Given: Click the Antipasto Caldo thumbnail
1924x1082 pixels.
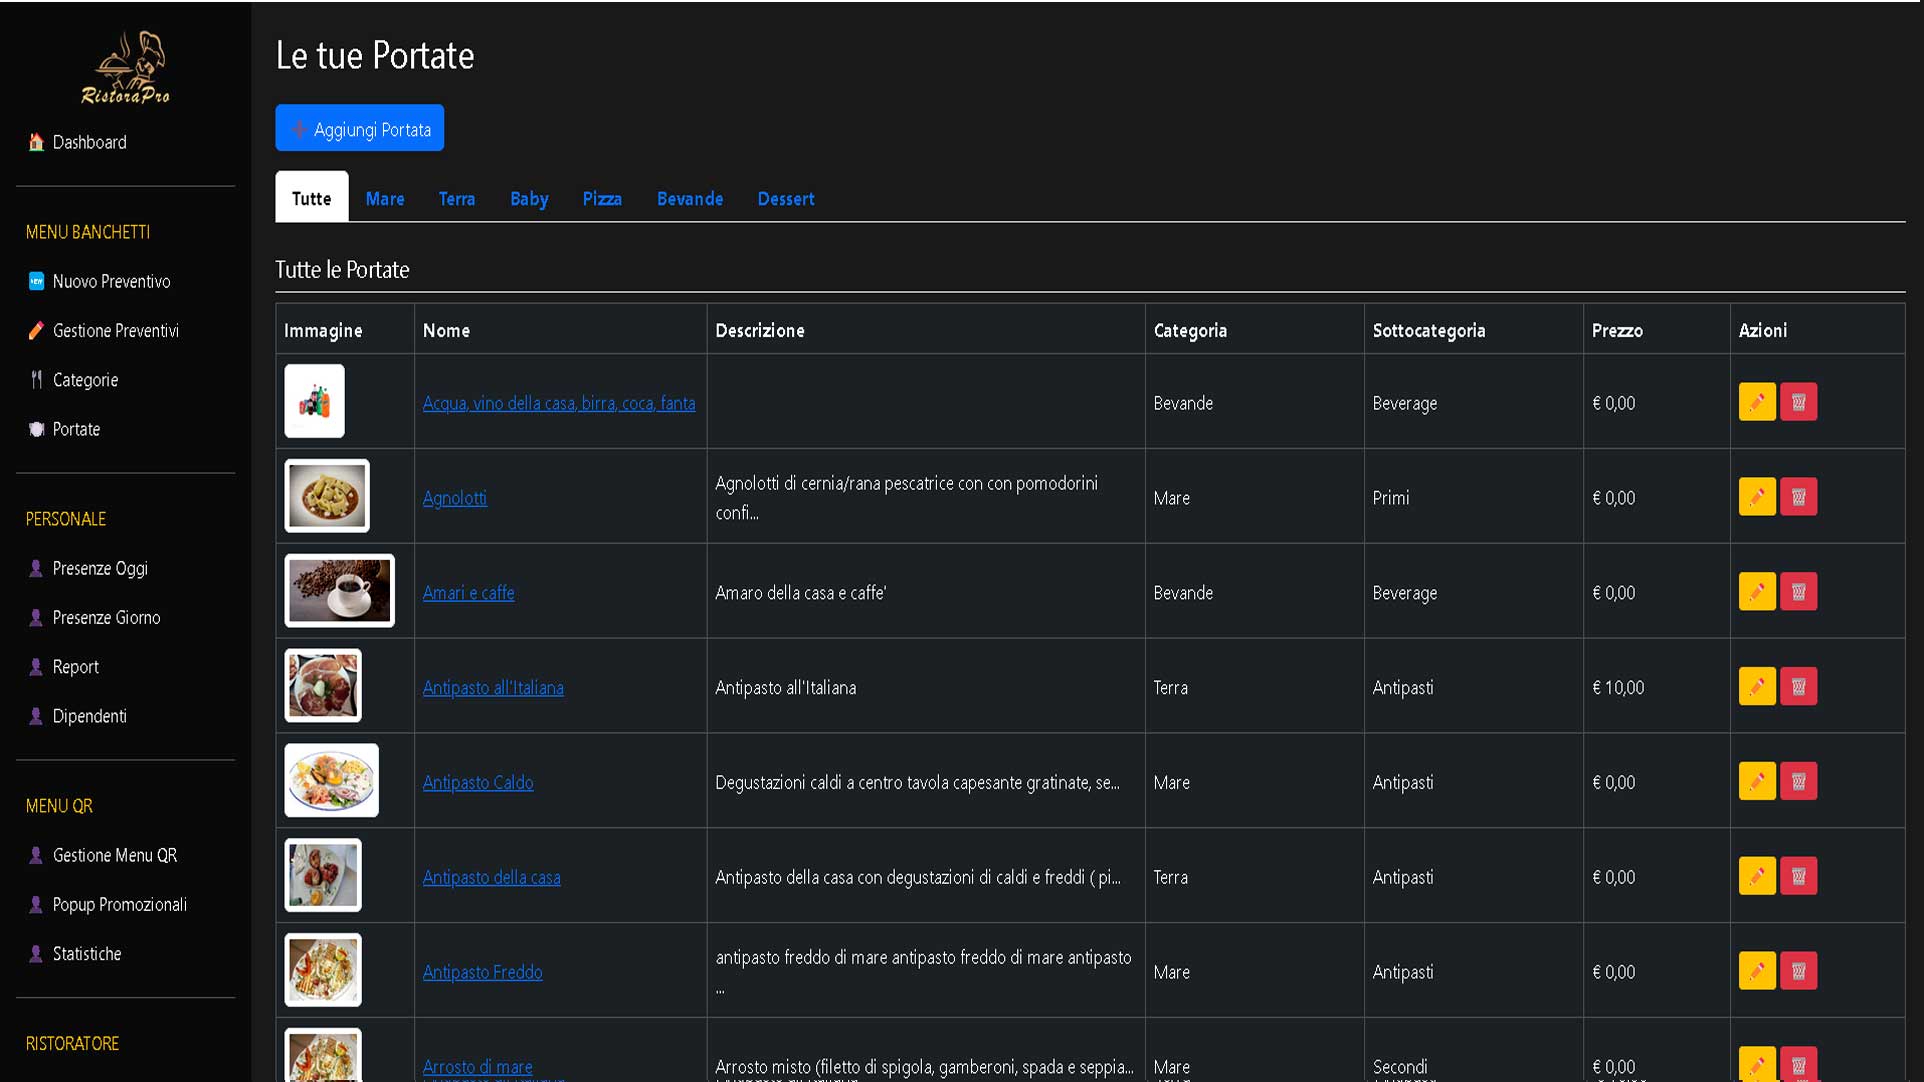Looking at the screenshot, I should (x=331, y=780).
